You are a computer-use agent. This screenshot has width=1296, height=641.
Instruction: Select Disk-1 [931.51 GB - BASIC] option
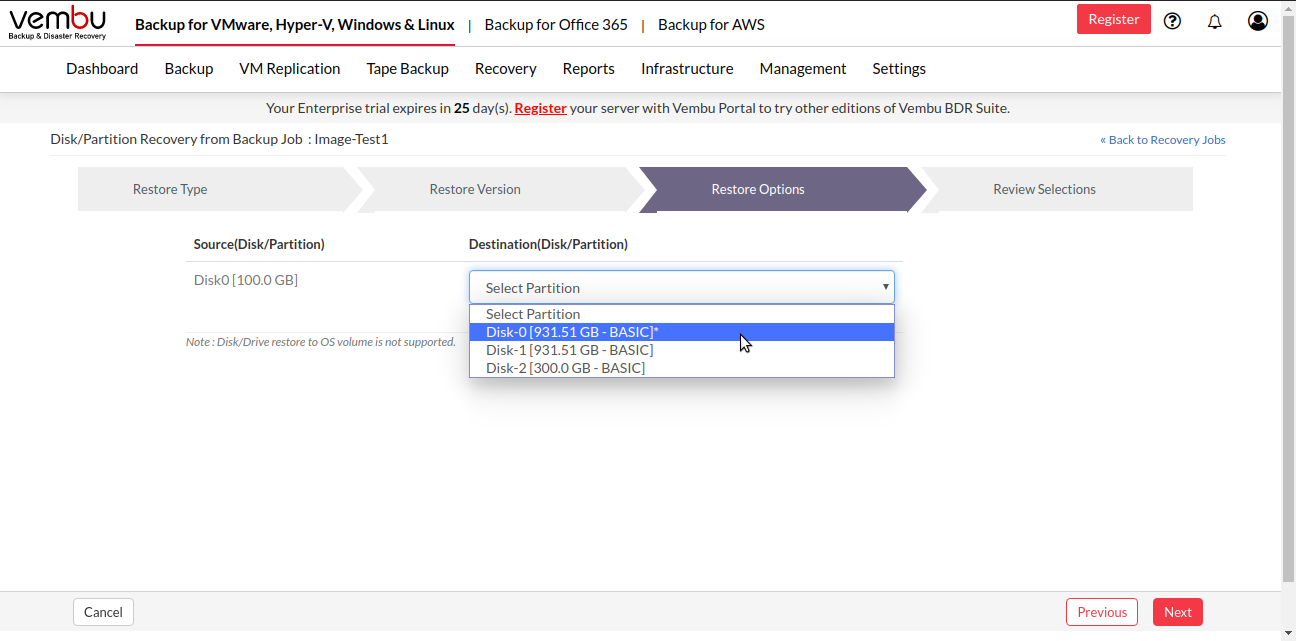682,350
